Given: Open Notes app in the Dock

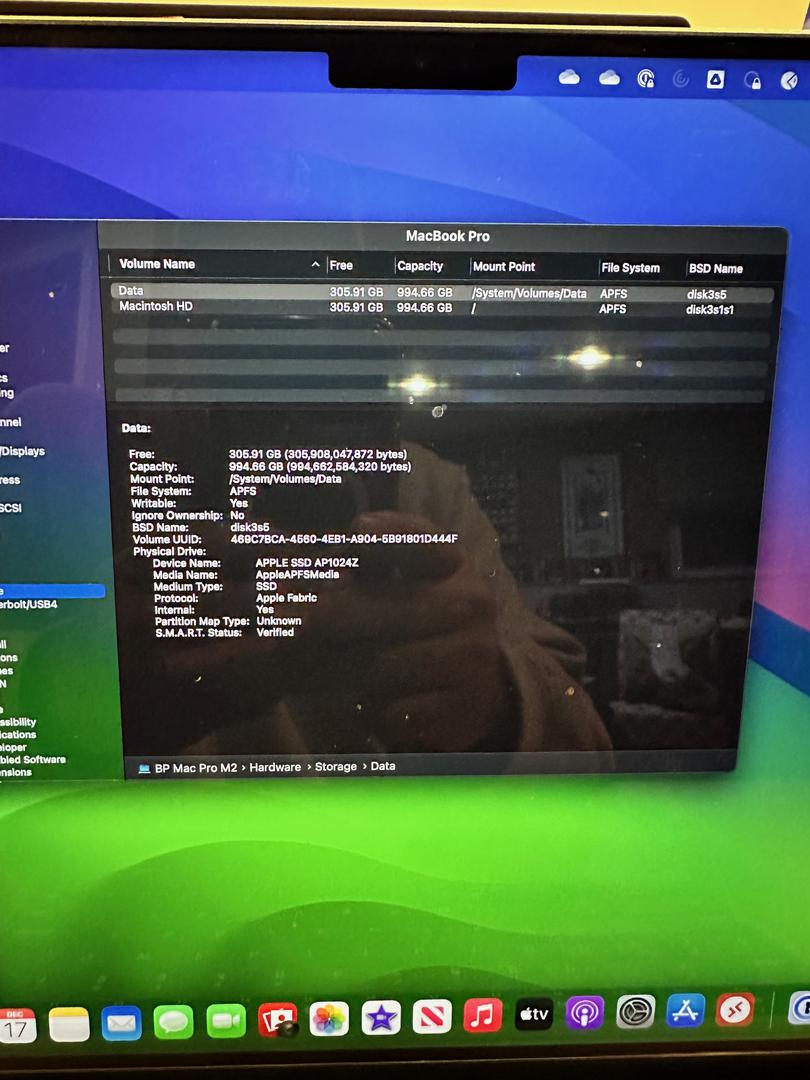Looking at the screenshot, I should [x=69, y=1024].
